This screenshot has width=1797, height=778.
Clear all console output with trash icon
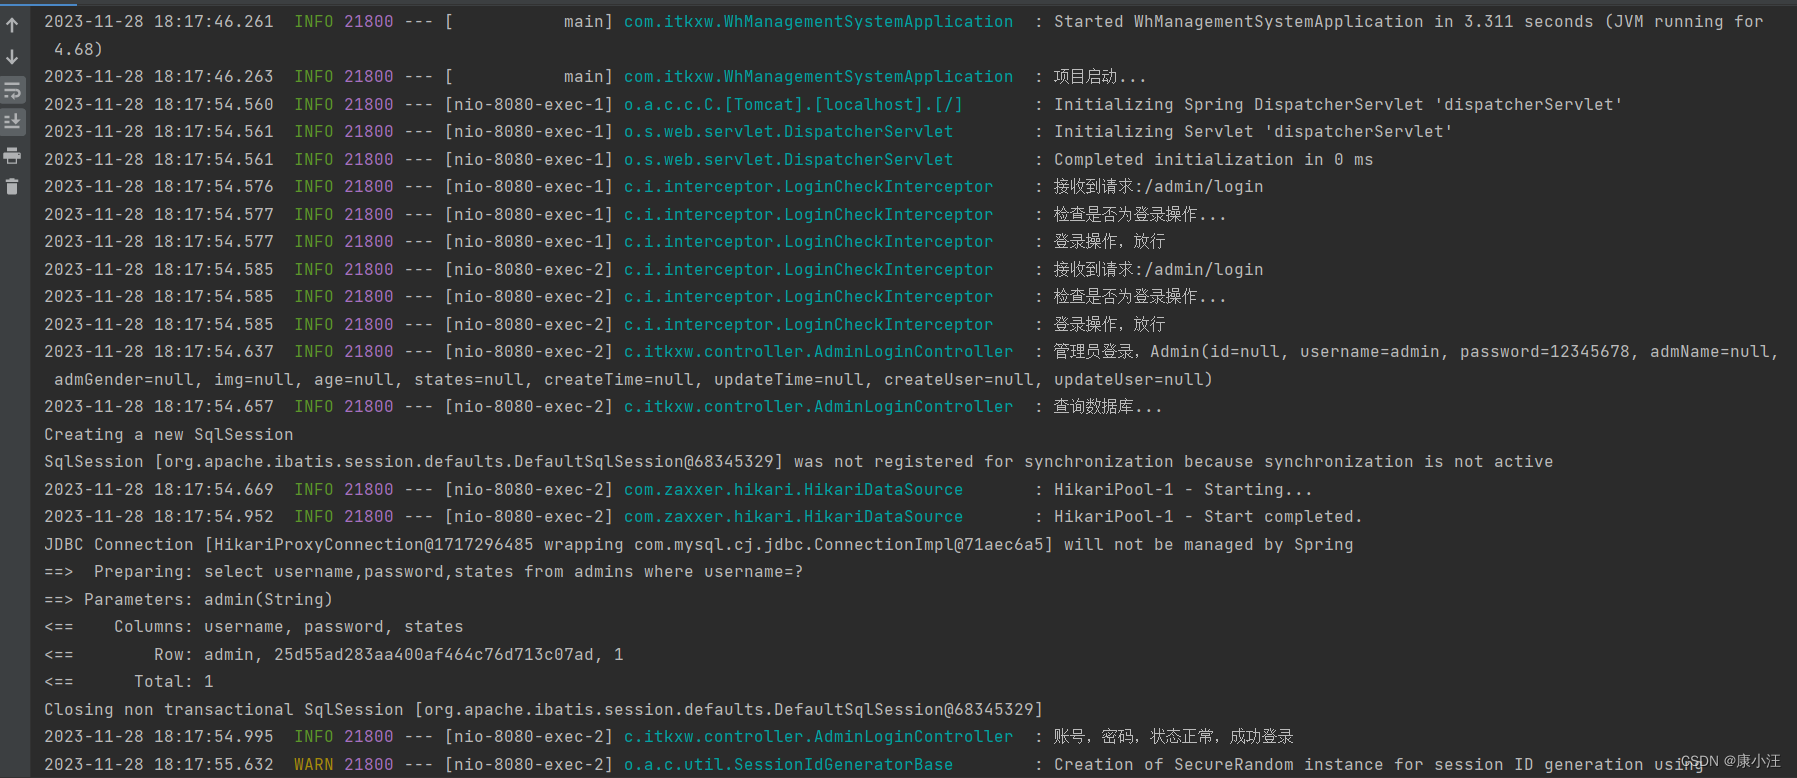point(12,187)
